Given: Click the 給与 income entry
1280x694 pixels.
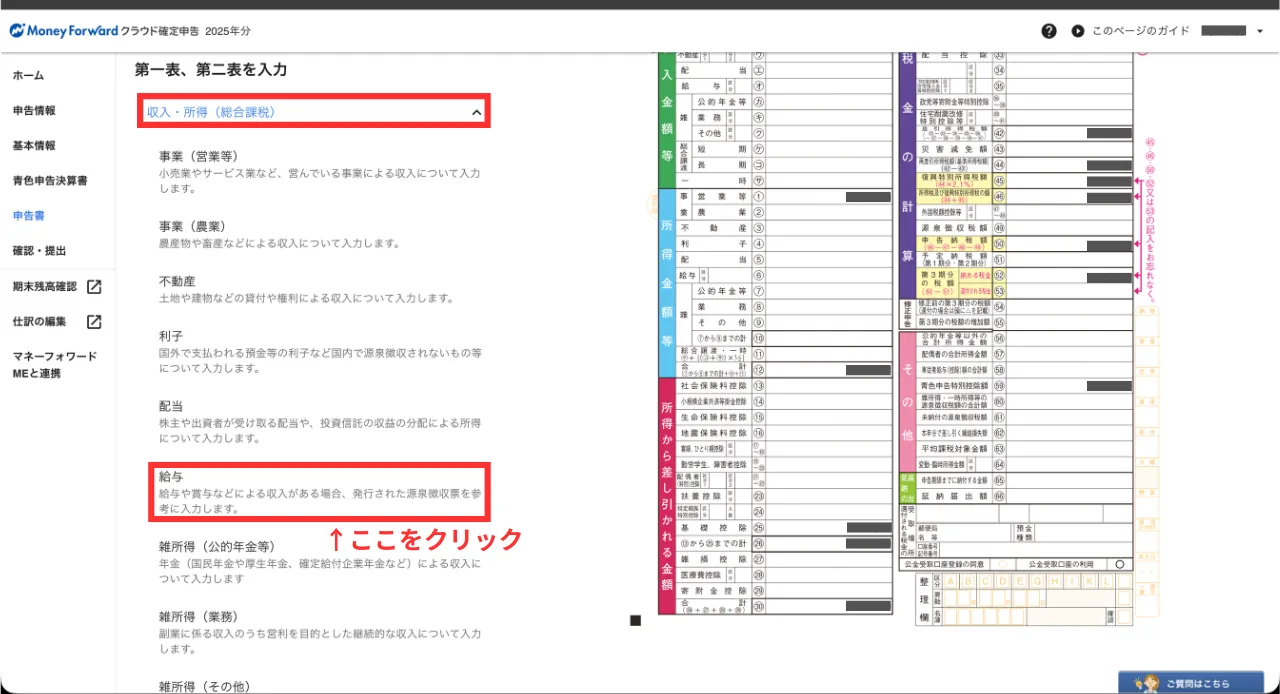Looking at the screenshot, I should point(318,492).
